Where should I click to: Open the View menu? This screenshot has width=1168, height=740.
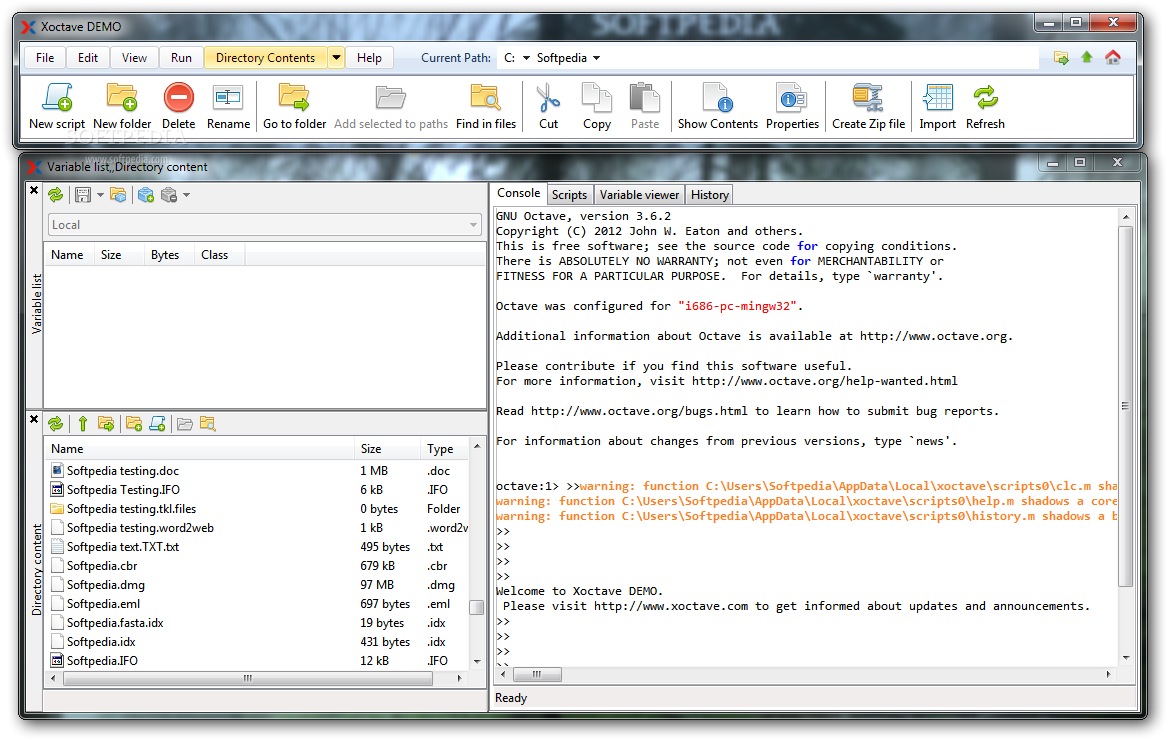pyautogui.click(x=134, y=57)
